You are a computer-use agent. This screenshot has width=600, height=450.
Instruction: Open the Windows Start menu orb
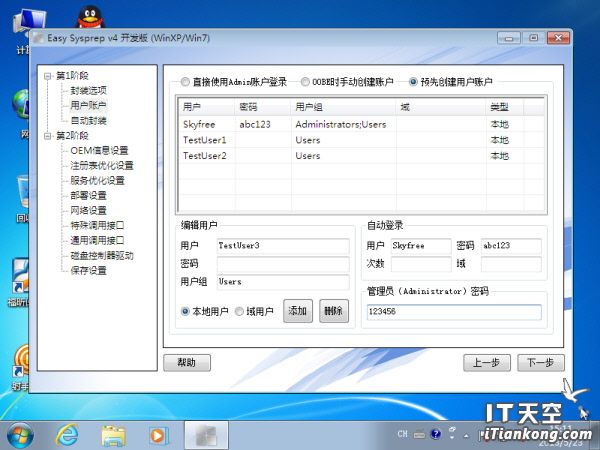coord(20,435)
